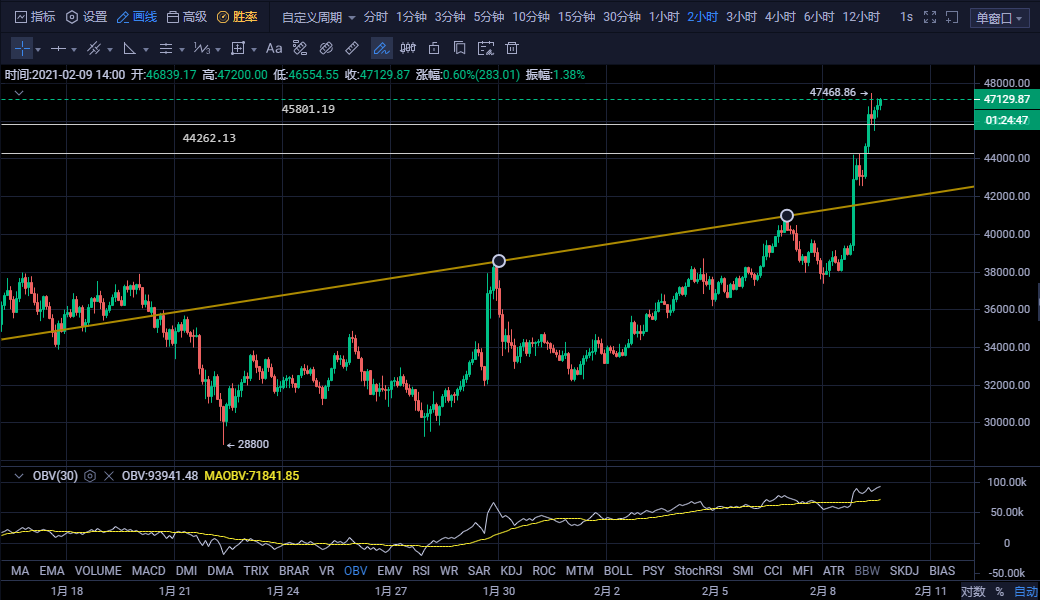This screenshot has height=600, width=1040.
Task: Click the 胜率 win-rate button
Action: coord(237,17)
